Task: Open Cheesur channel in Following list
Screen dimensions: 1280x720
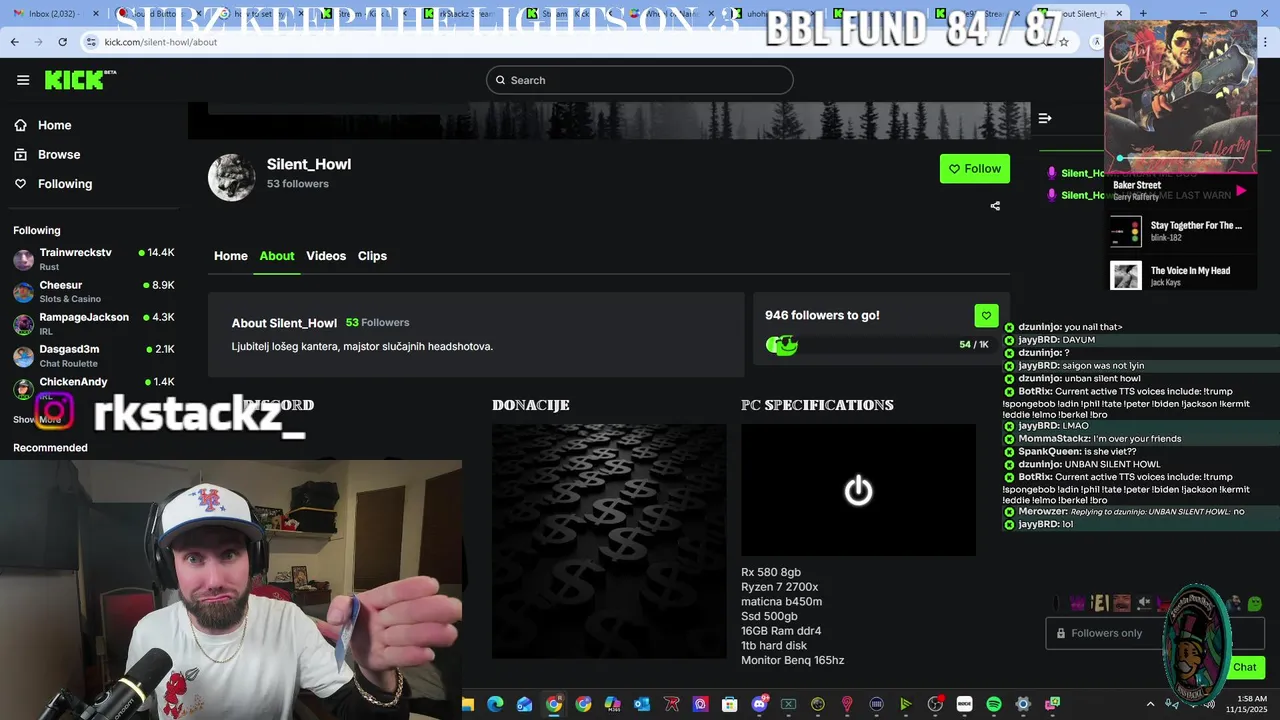Action: [x=93, y=291]
